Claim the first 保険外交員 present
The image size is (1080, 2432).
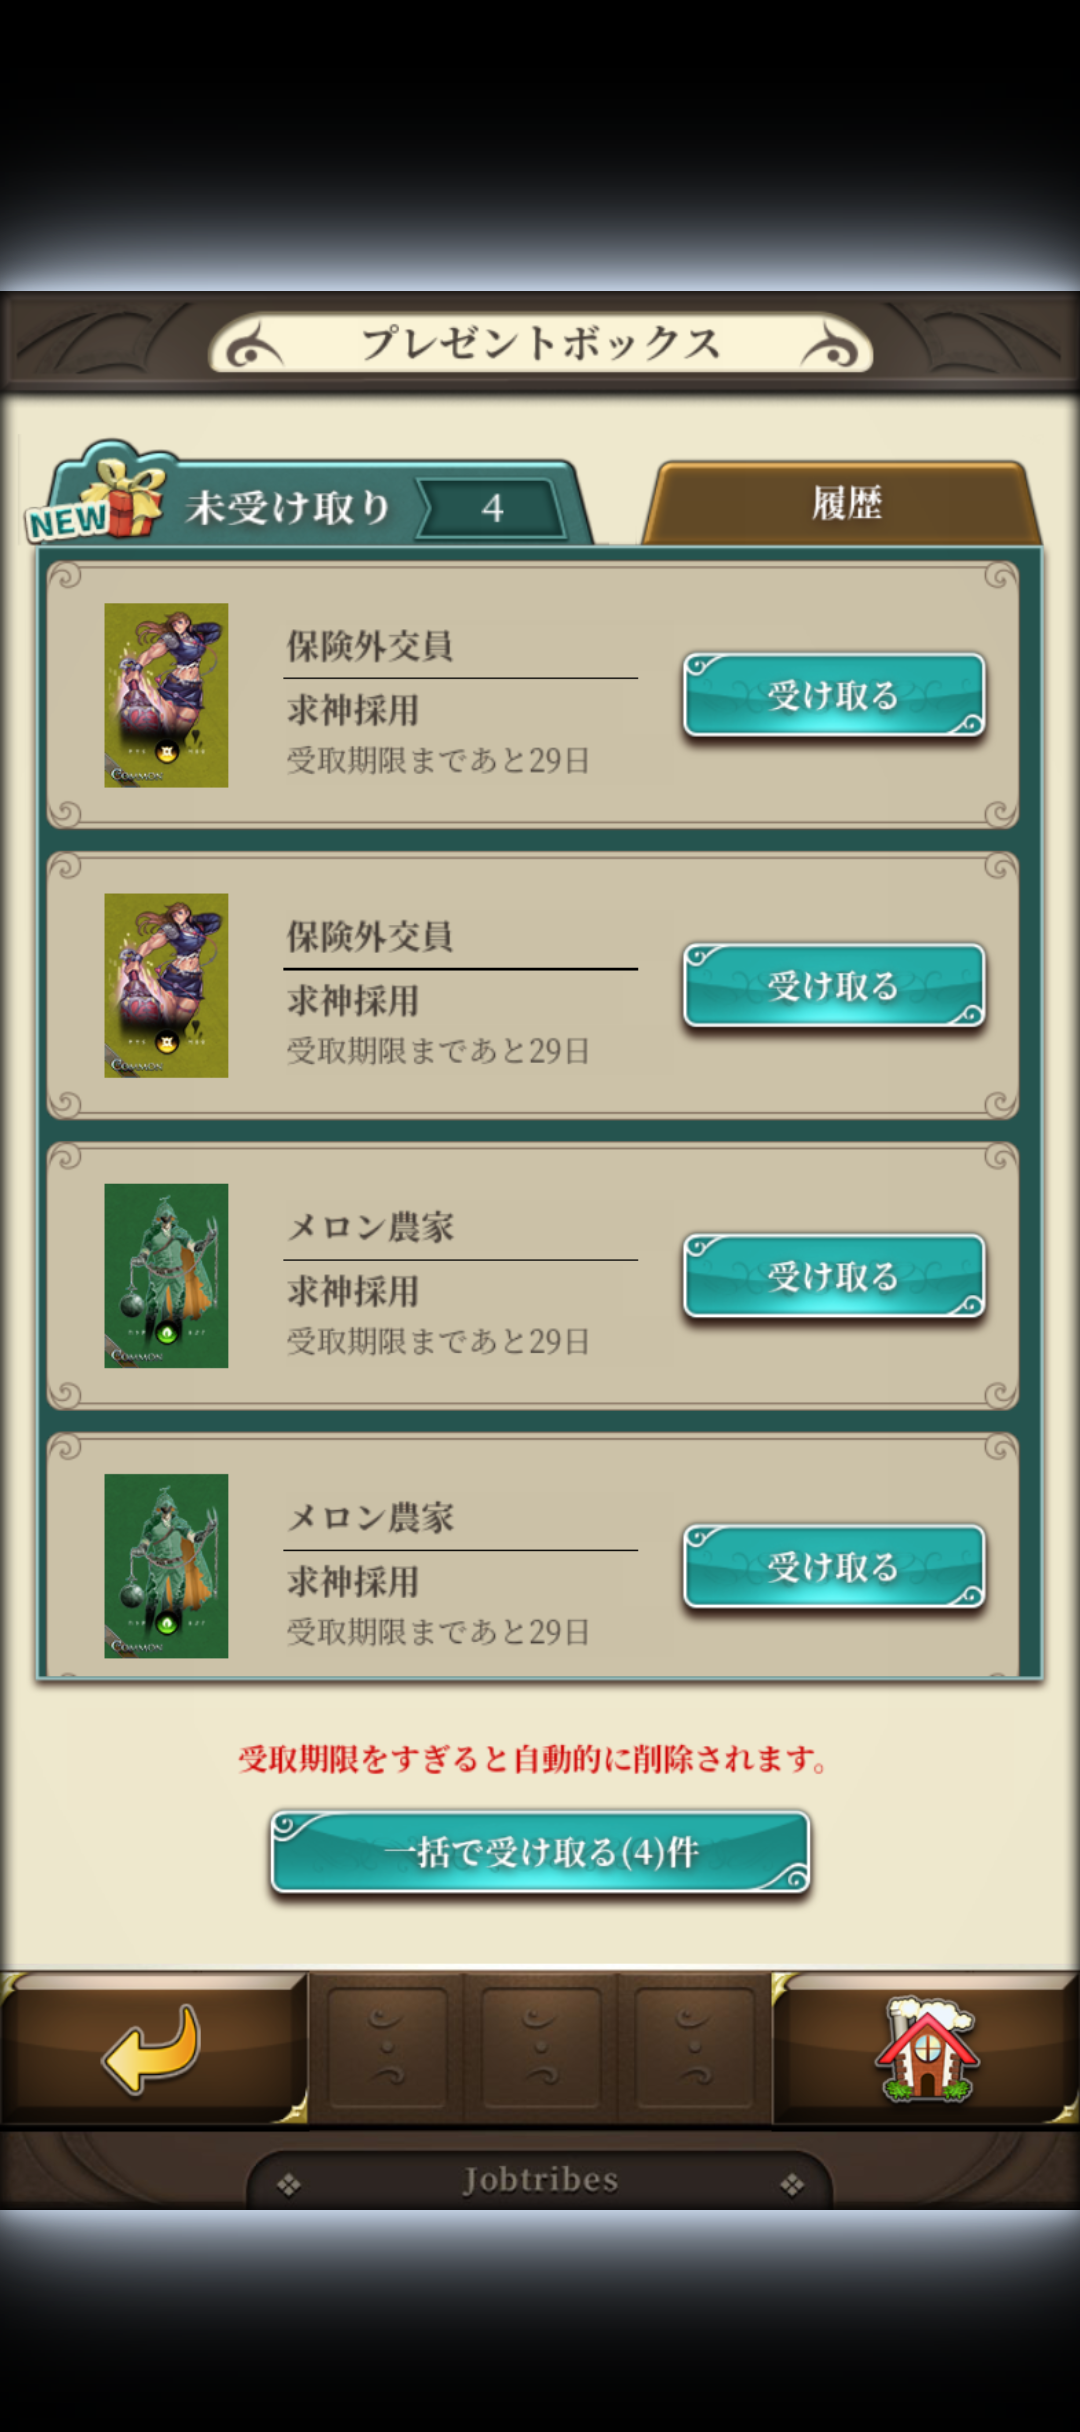(x=834, y=695)
